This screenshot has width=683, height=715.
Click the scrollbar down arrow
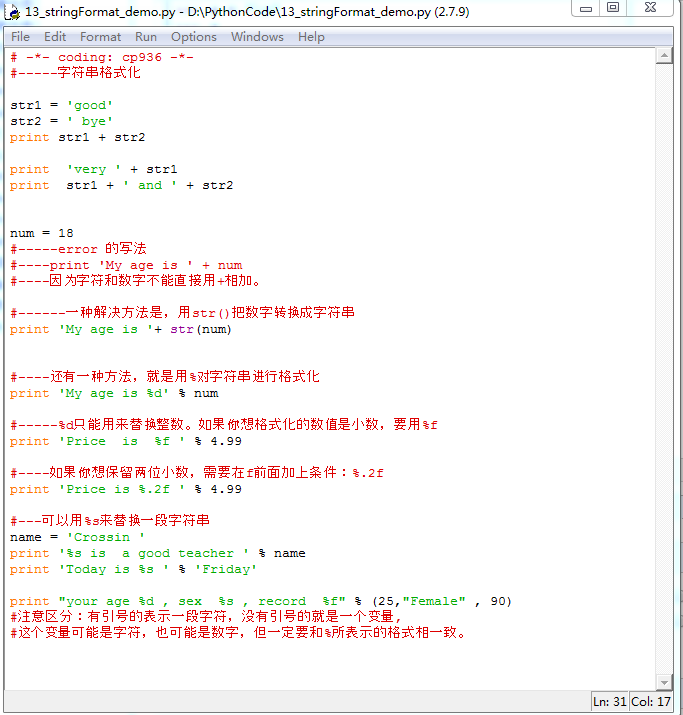664,683
